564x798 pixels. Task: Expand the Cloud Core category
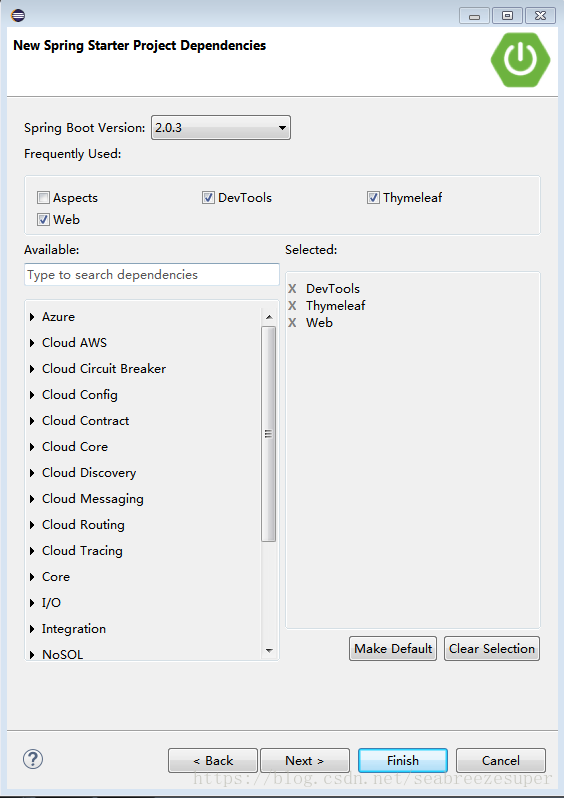tap(32, 447)
